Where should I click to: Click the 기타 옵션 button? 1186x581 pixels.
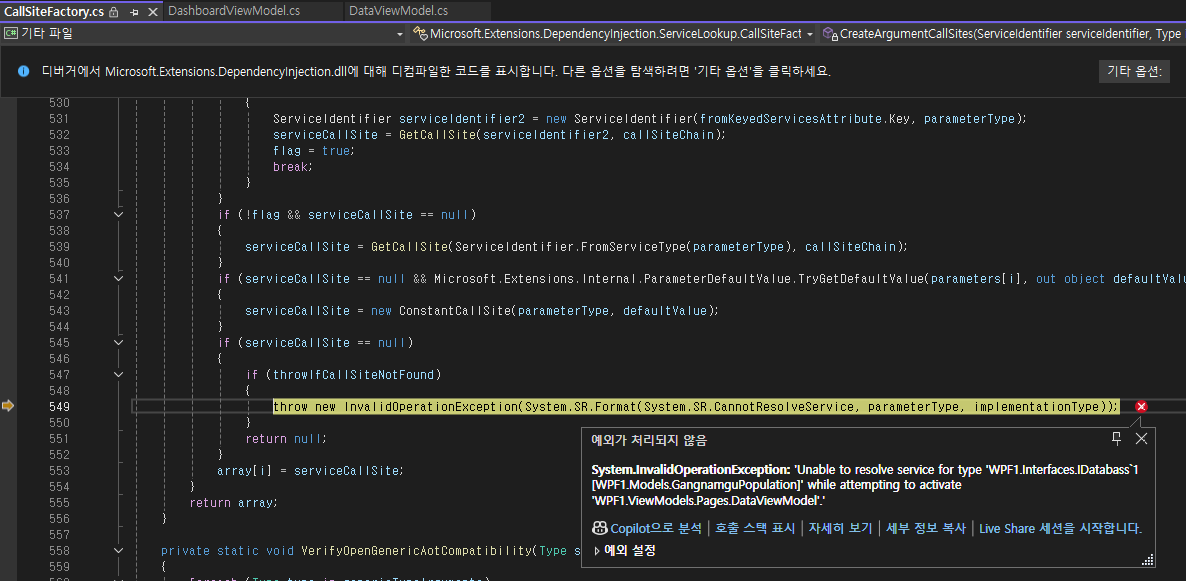[1134, 71]
